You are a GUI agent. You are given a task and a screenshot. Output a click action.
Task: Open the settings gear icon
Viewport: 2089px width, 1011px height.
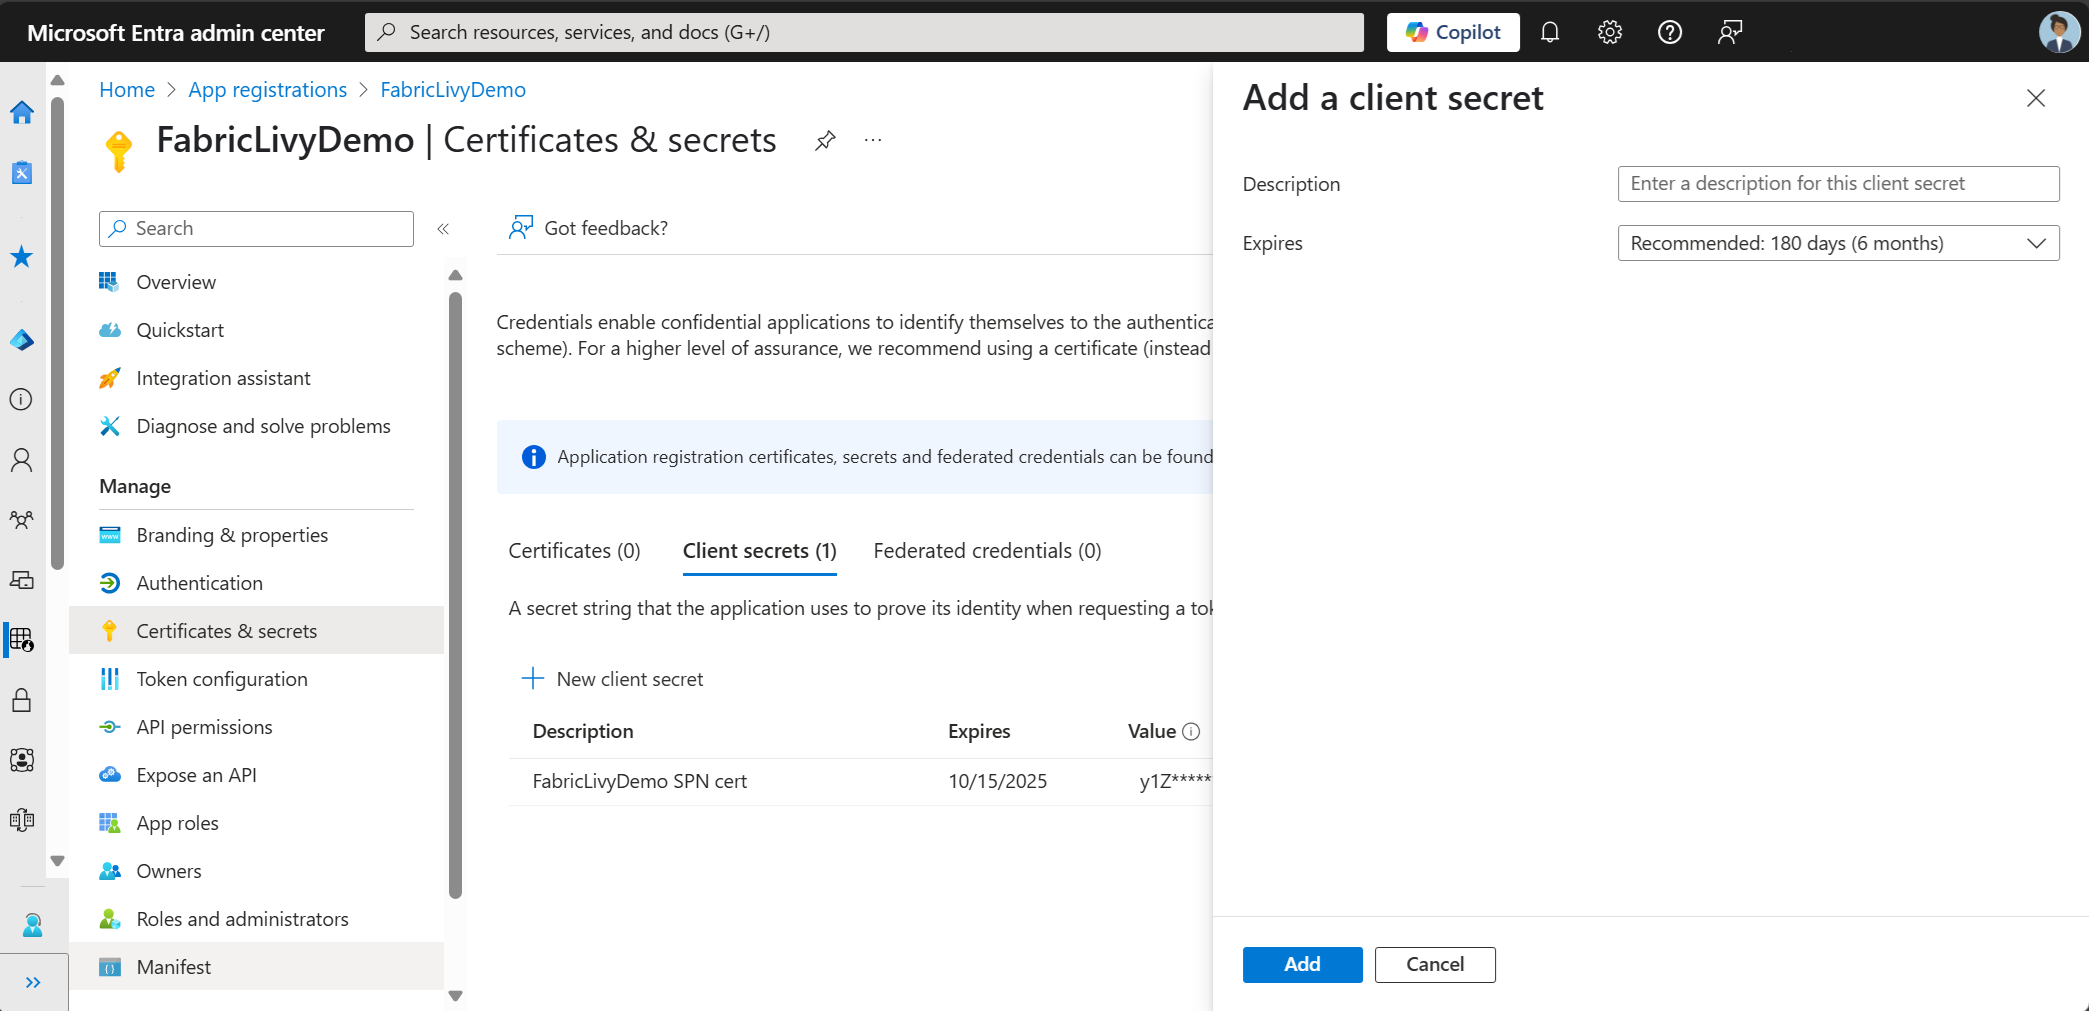(1610, 32)
